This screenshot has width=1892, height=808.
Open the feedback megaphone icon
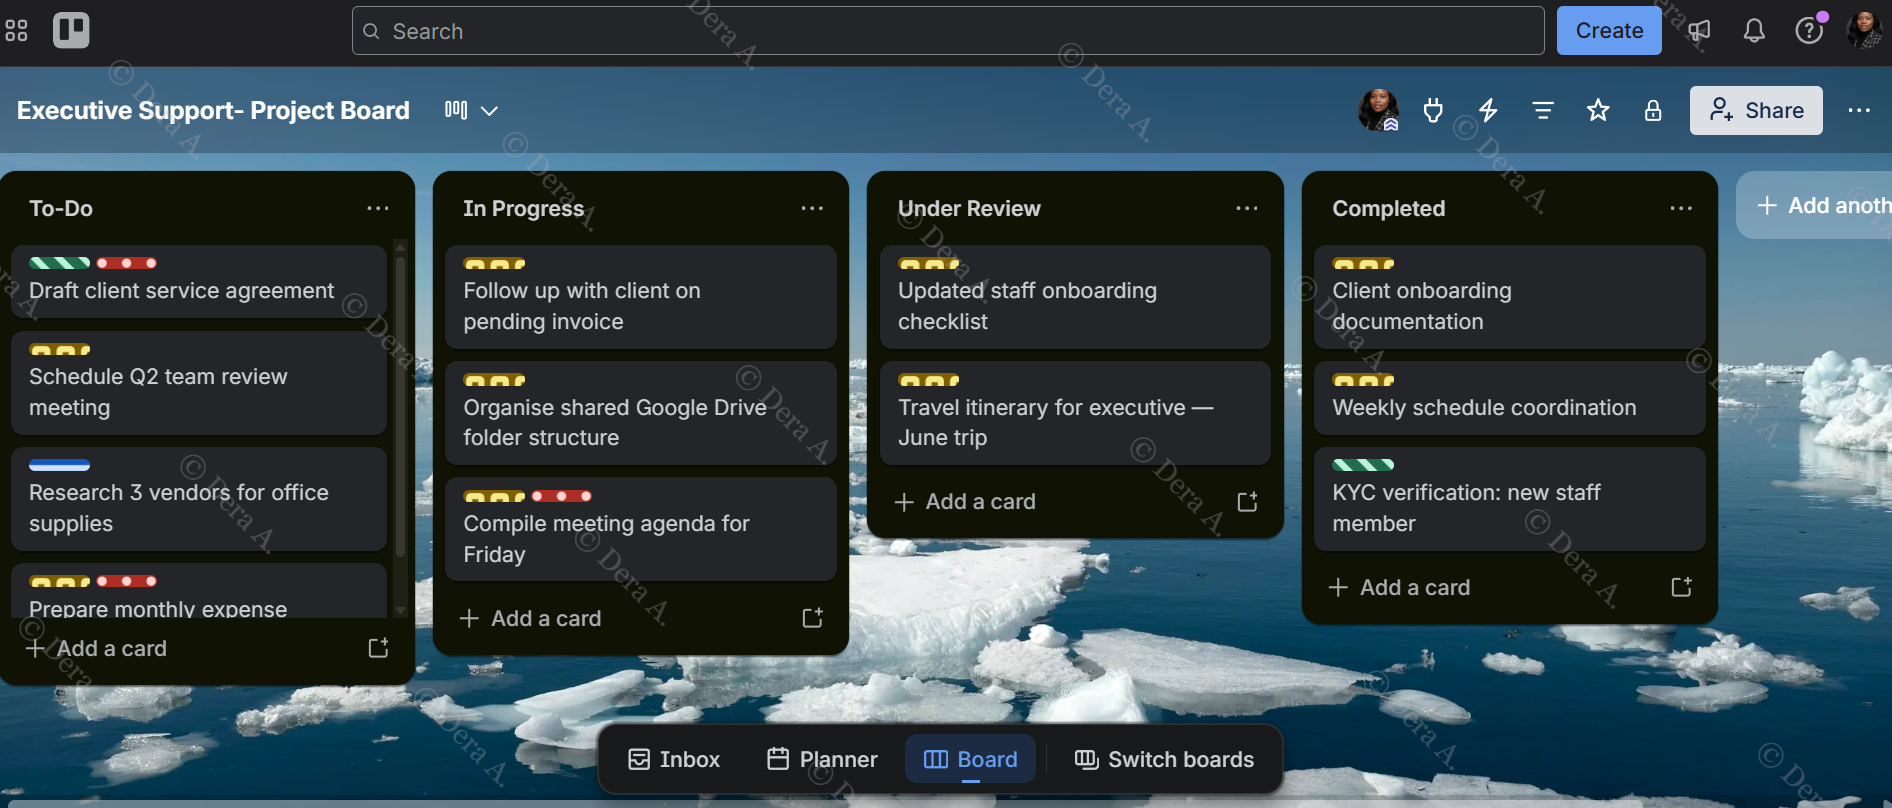(x=1699, y=31)
